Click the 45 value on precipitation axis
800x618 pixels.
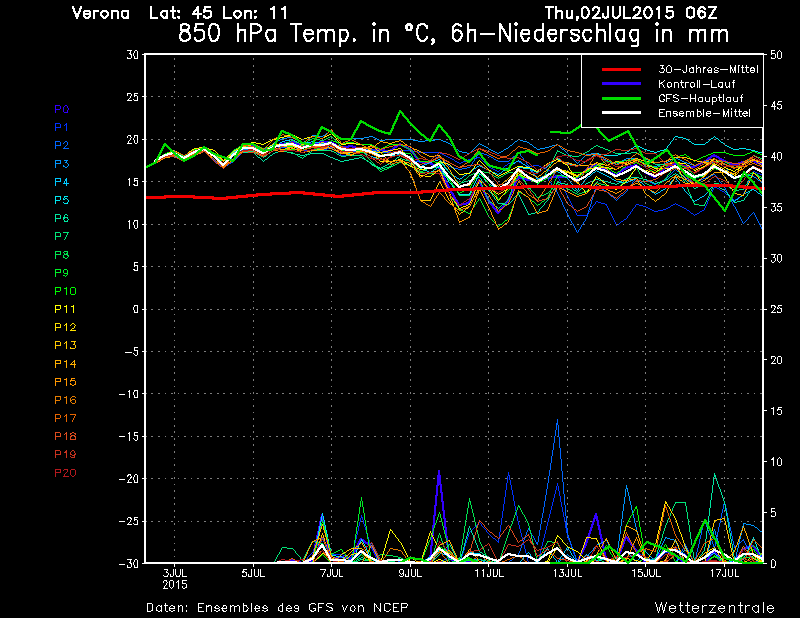776,106
